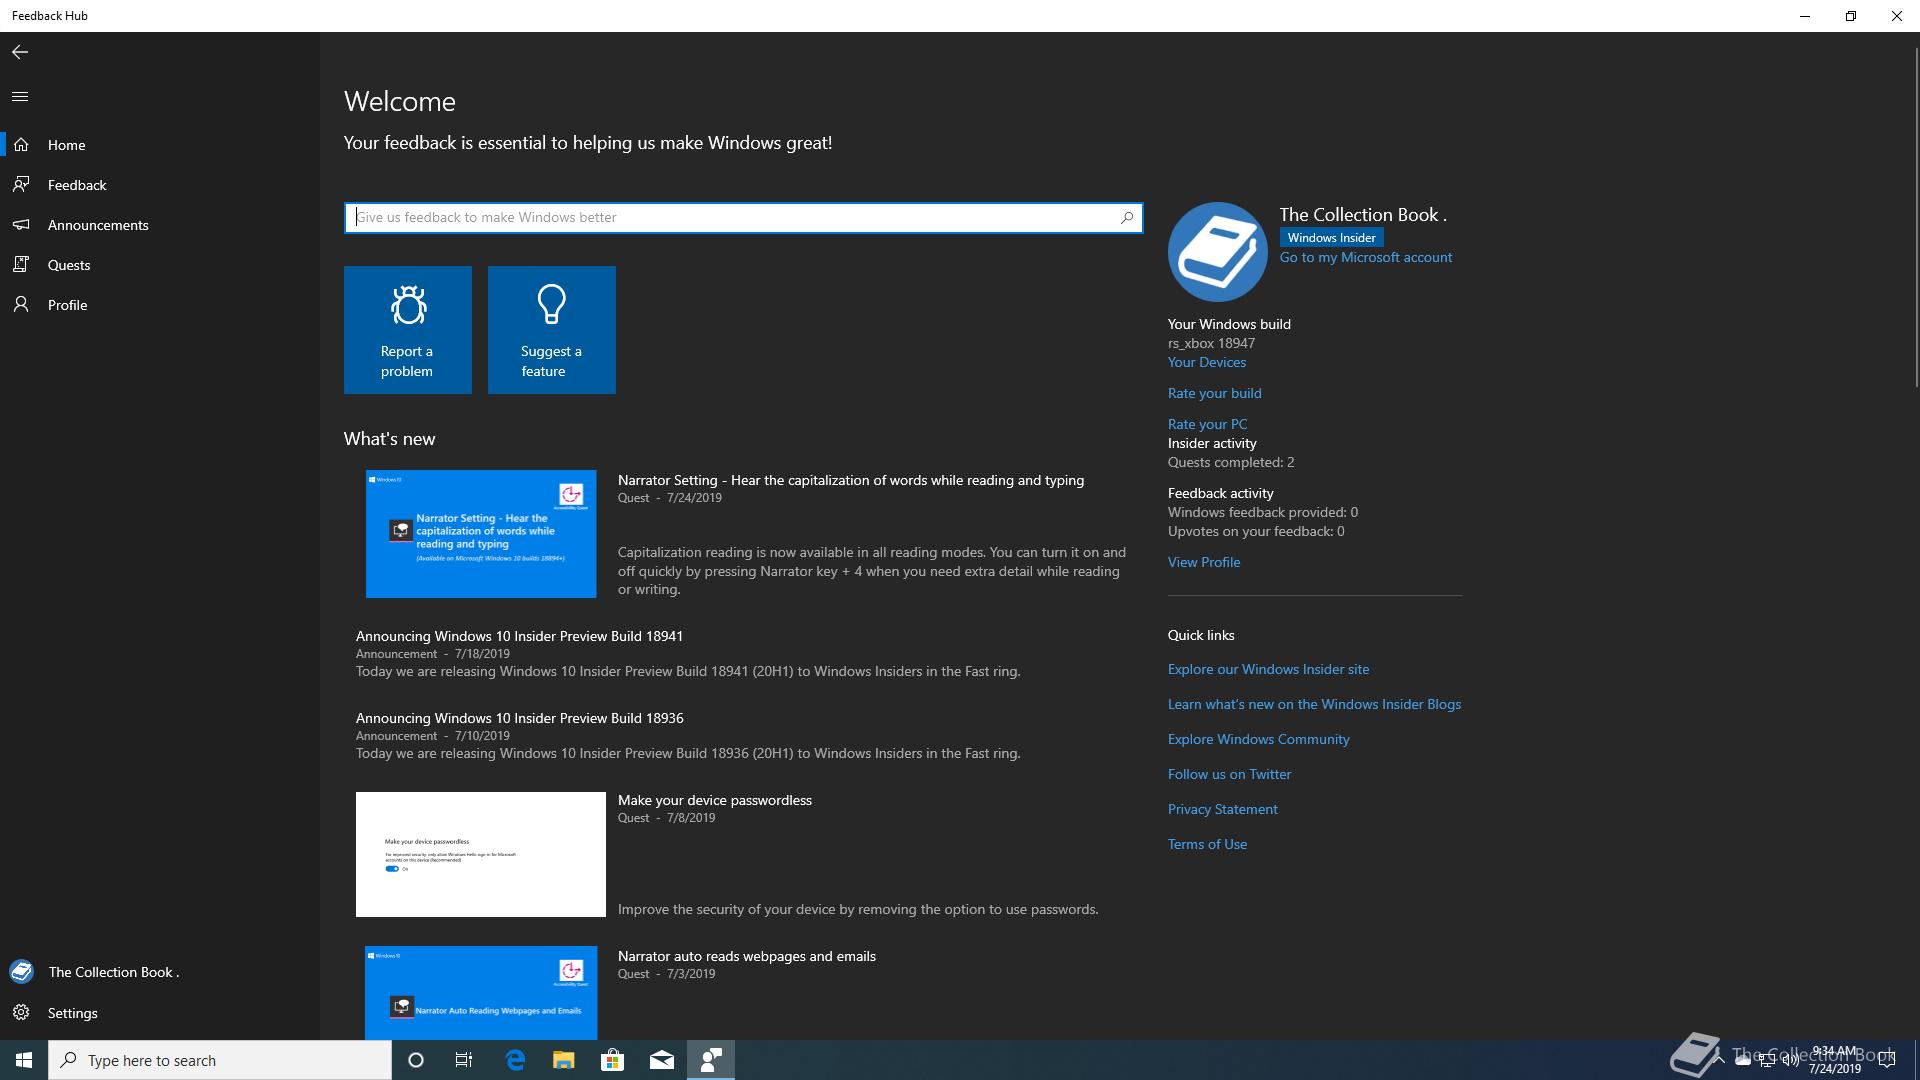Screen dimensions: 1920x1080
Task: Open Quests in sidebar
Action: tap(69, 265)
